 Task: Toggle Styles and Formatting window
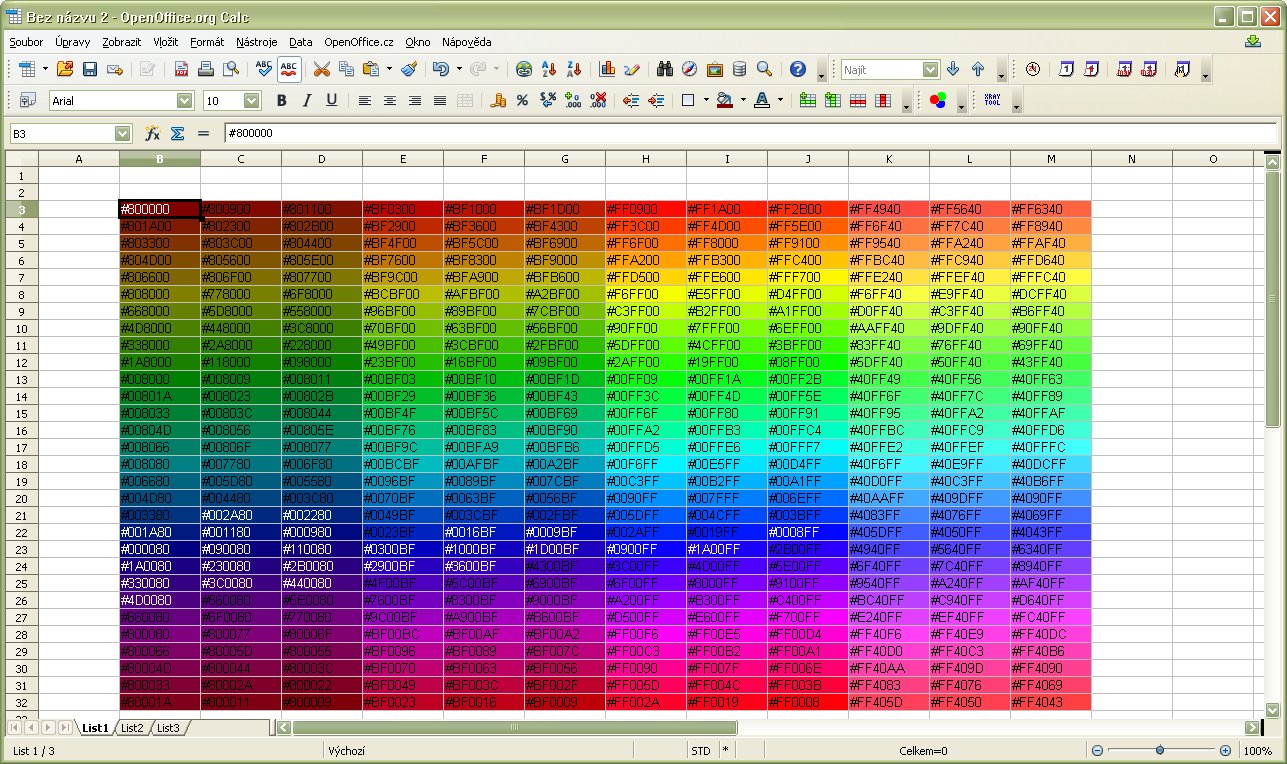(28, 100)
